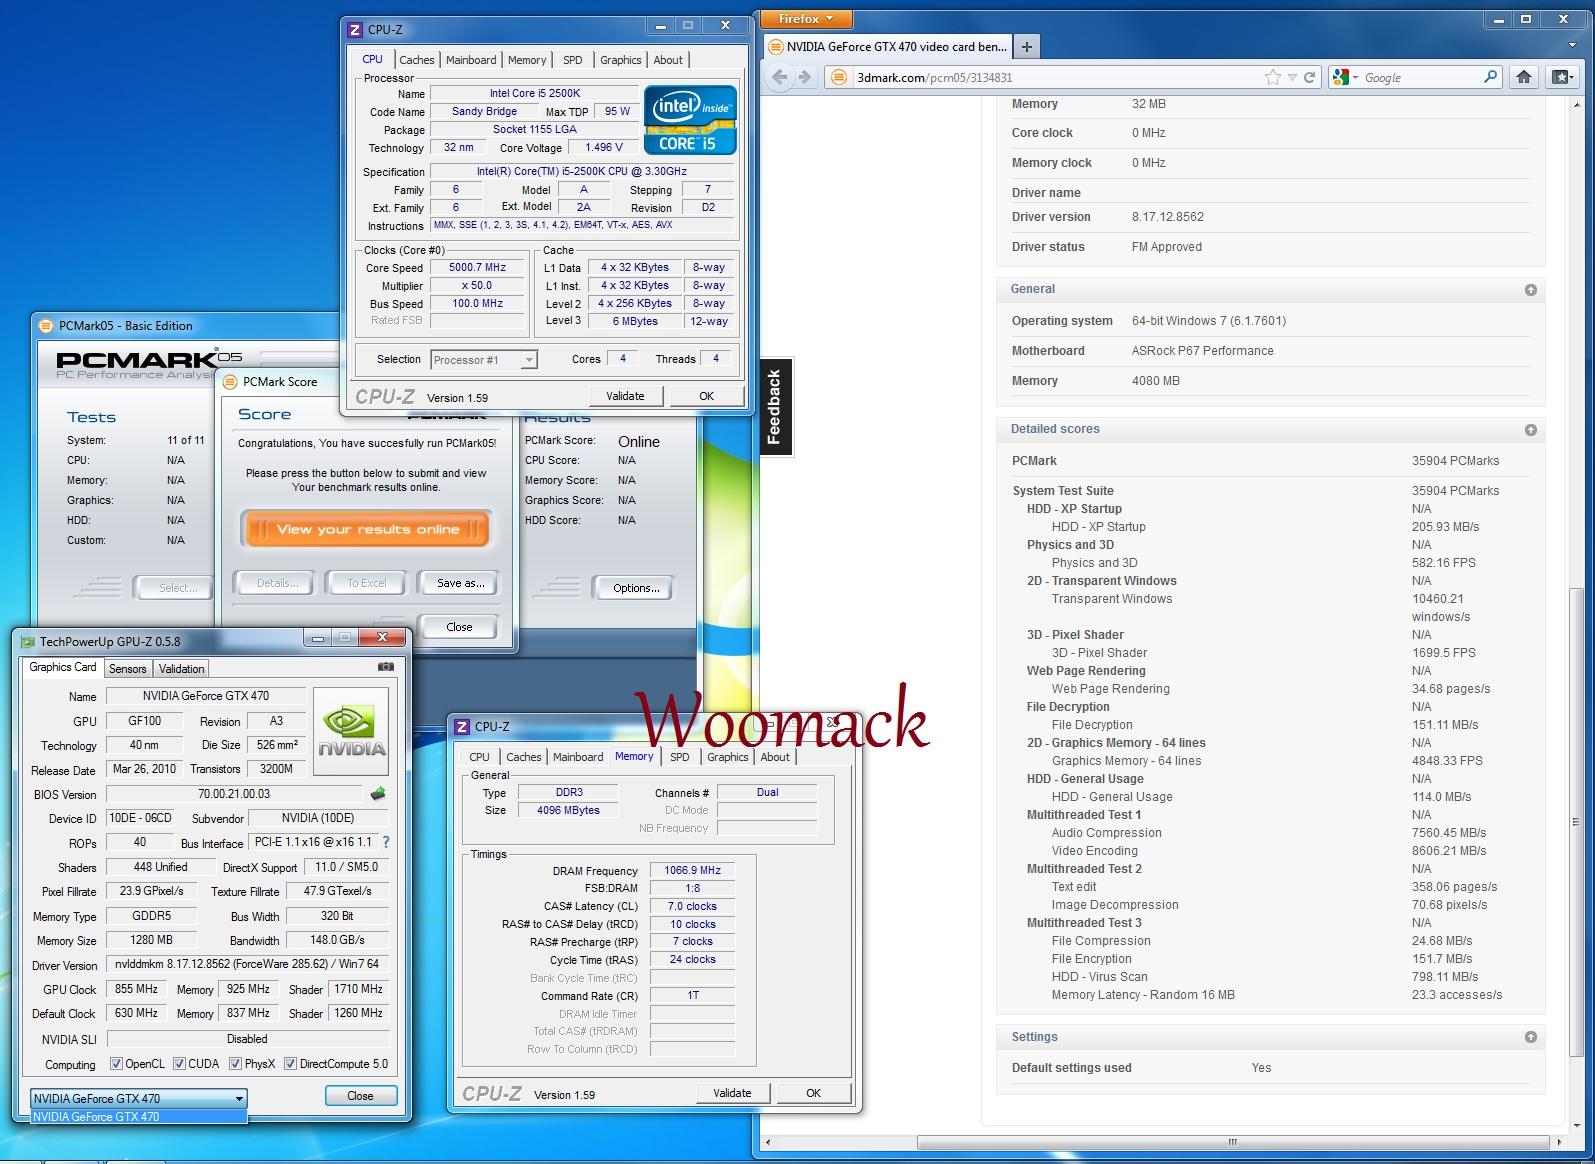Click the scrollbar right arrow in Firefox
1595x1164 pixels.
tap(1559, 1141)
